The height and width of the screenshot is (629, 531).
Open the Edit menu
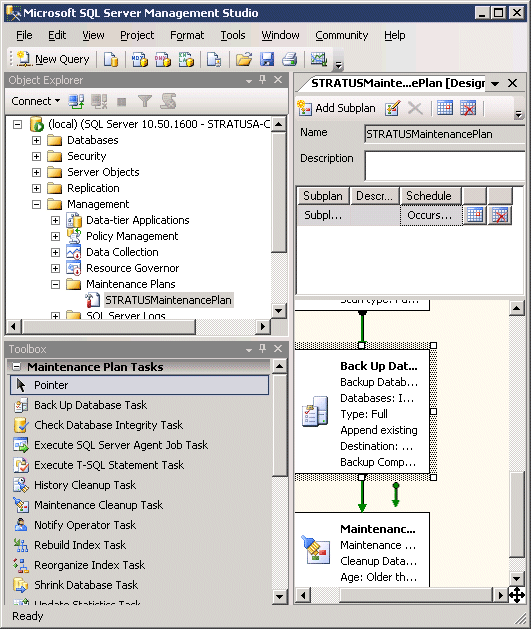click(57, 35)
